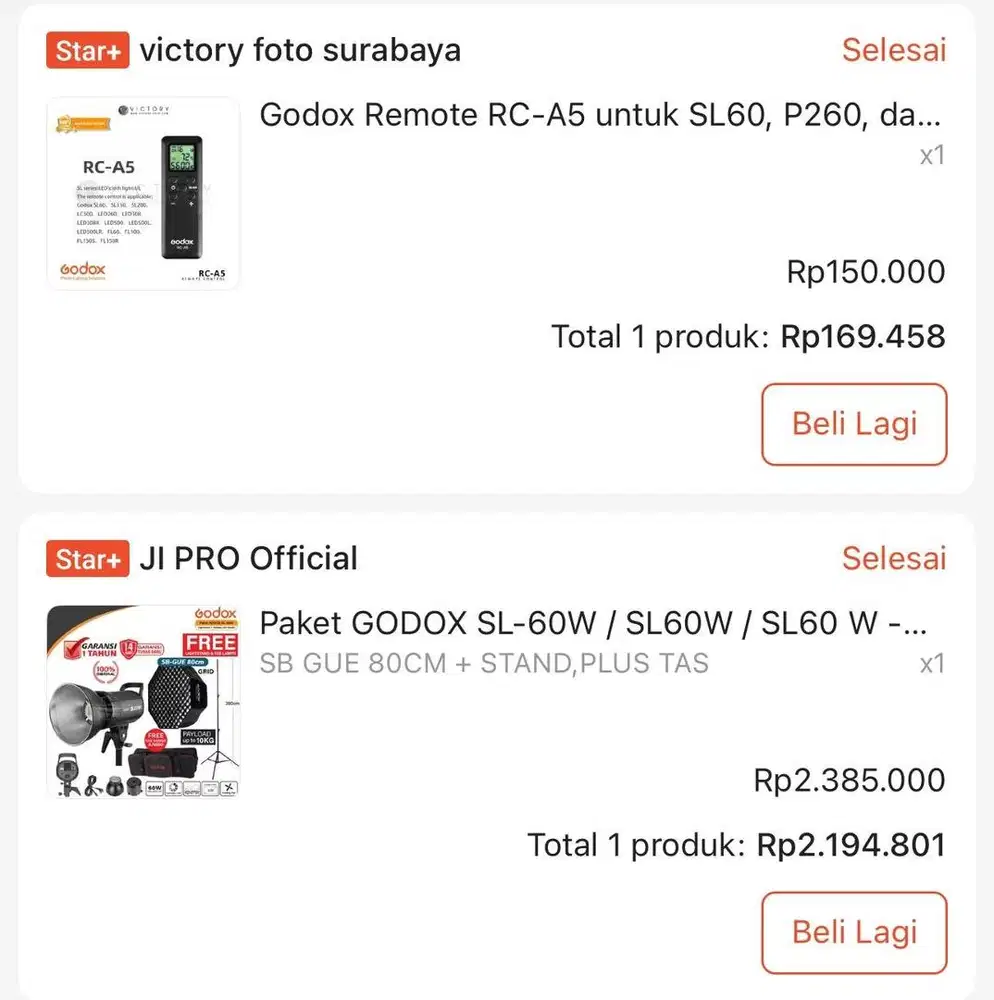Image resolution: width=994 pixels, height=1000 pixels.
Task: Tap the x1 quantity of SL-60W package
Action: pyautogui.click(x=932, y=664)
